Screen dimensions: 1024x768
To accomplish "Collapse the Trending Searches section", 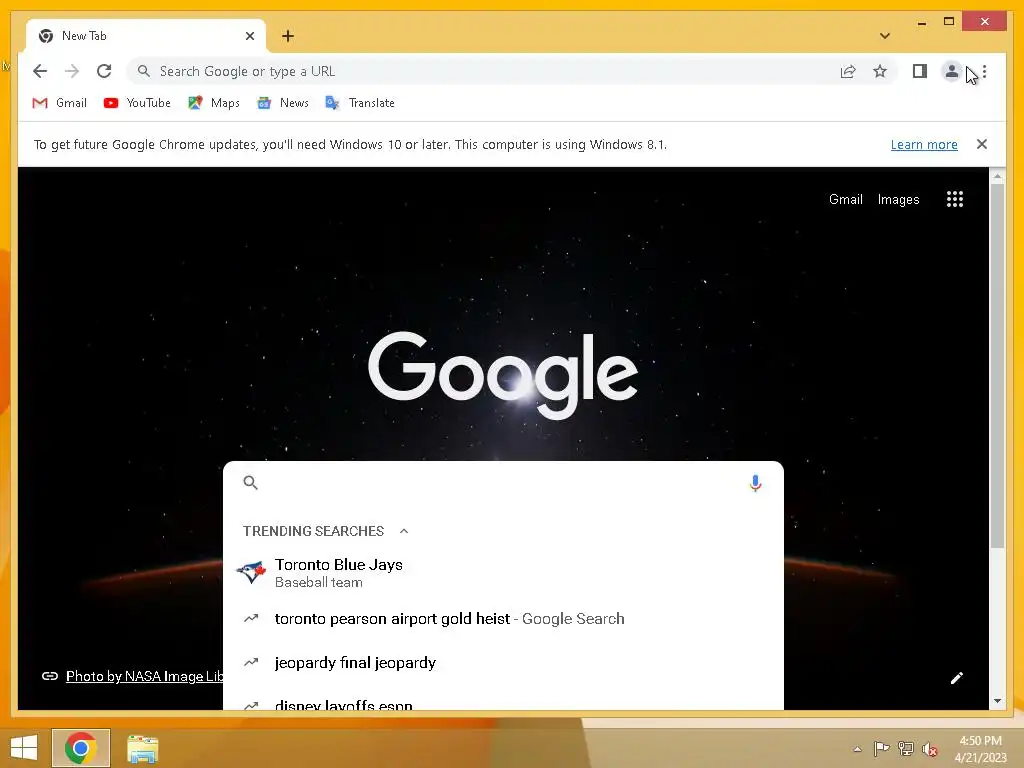I will click(x=404, y=531).
